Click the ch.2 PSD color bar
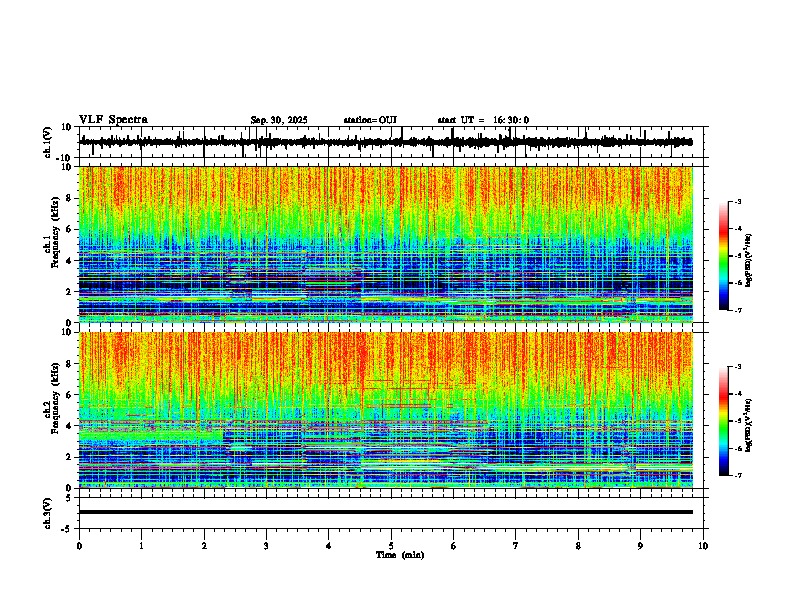The width and height of the screenshot is (792, 612). [723, 421]
